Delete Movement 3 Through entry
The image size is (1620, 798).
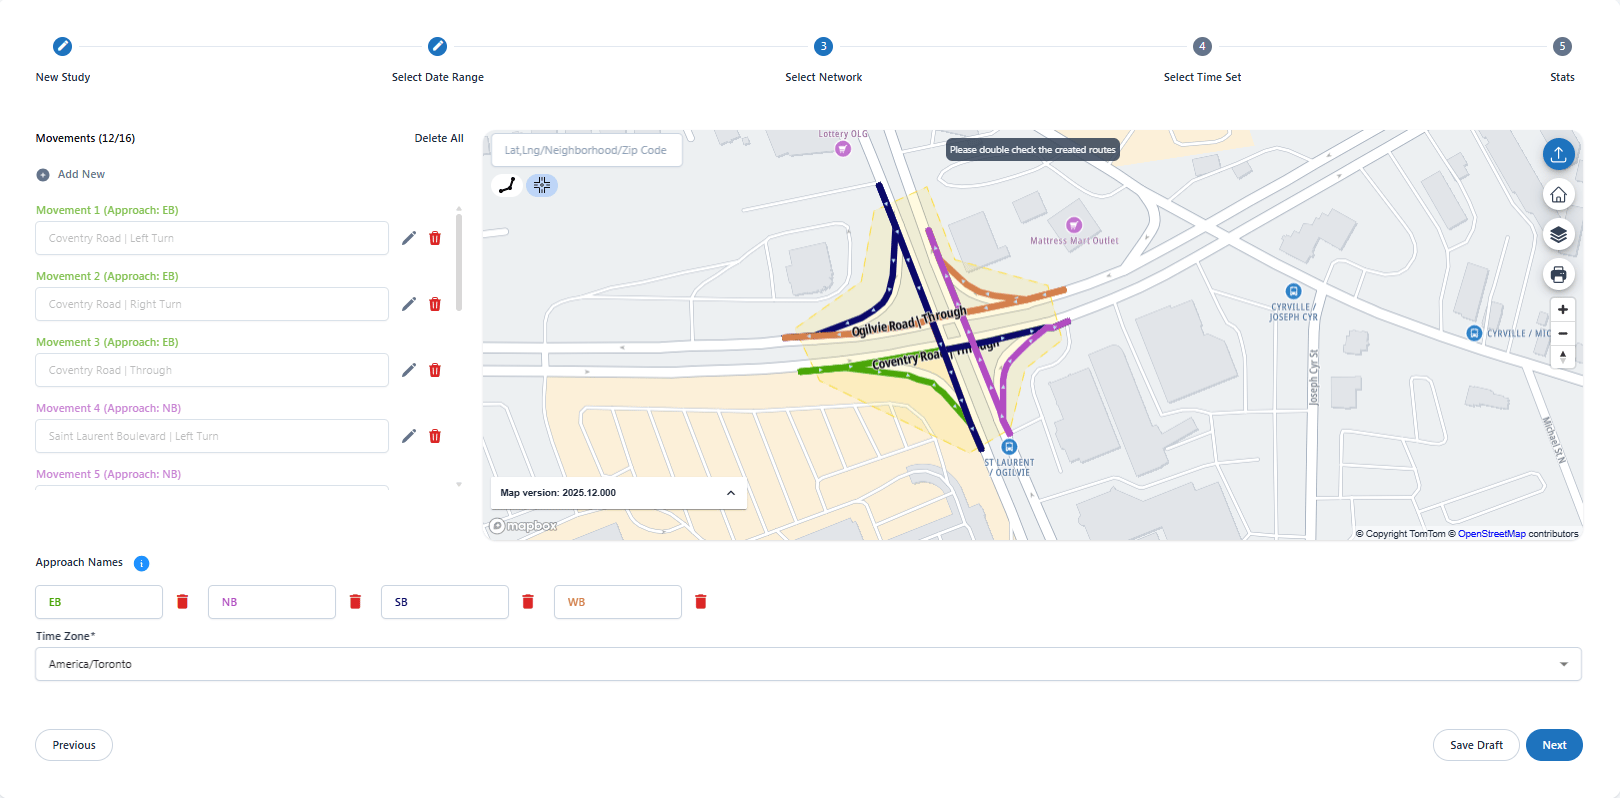(x=435, y=370)
